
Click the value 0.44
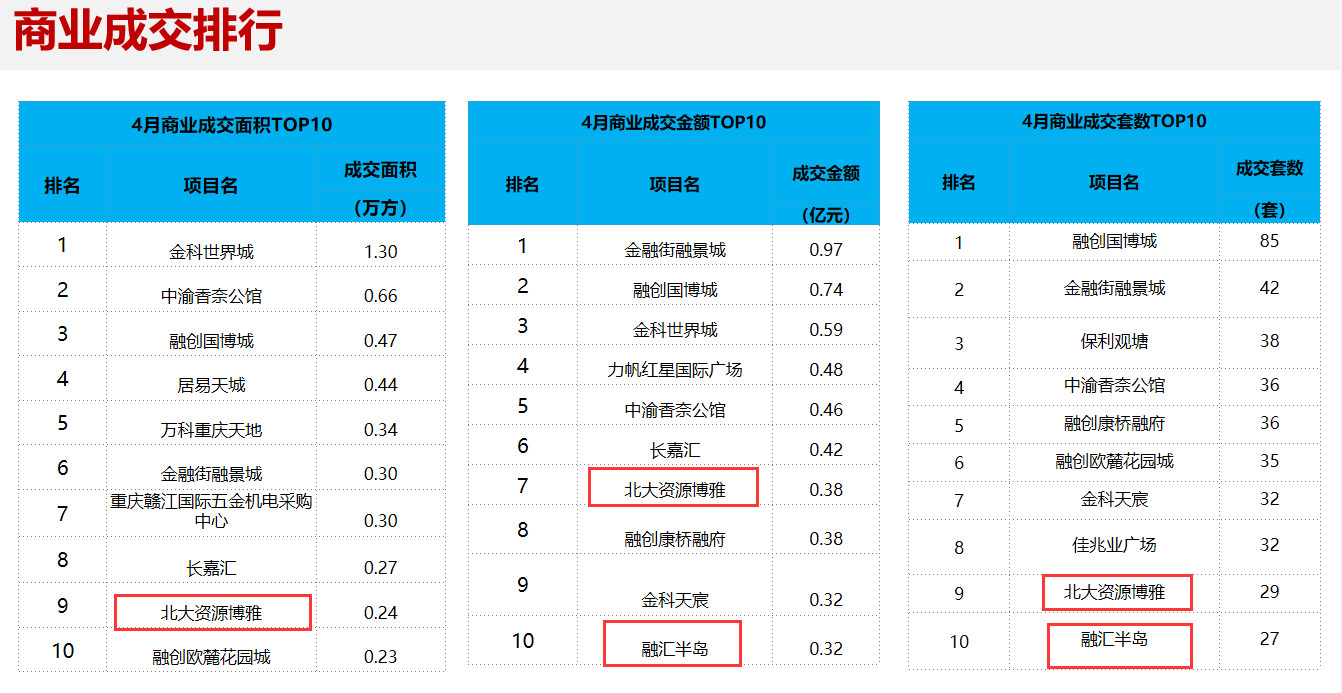(x=381, y=384)
